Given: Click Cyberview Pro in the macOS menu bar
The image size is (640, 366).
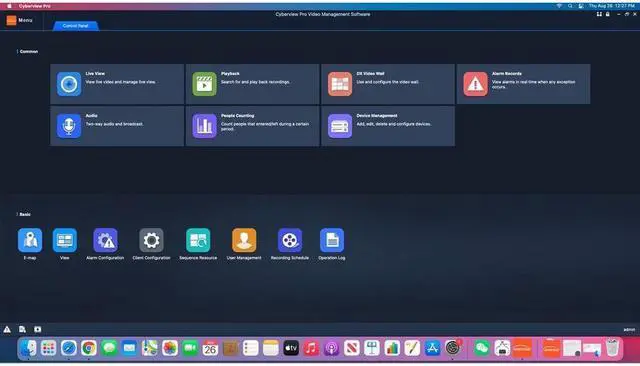Looking at the screenshot, I should (35, 6).
